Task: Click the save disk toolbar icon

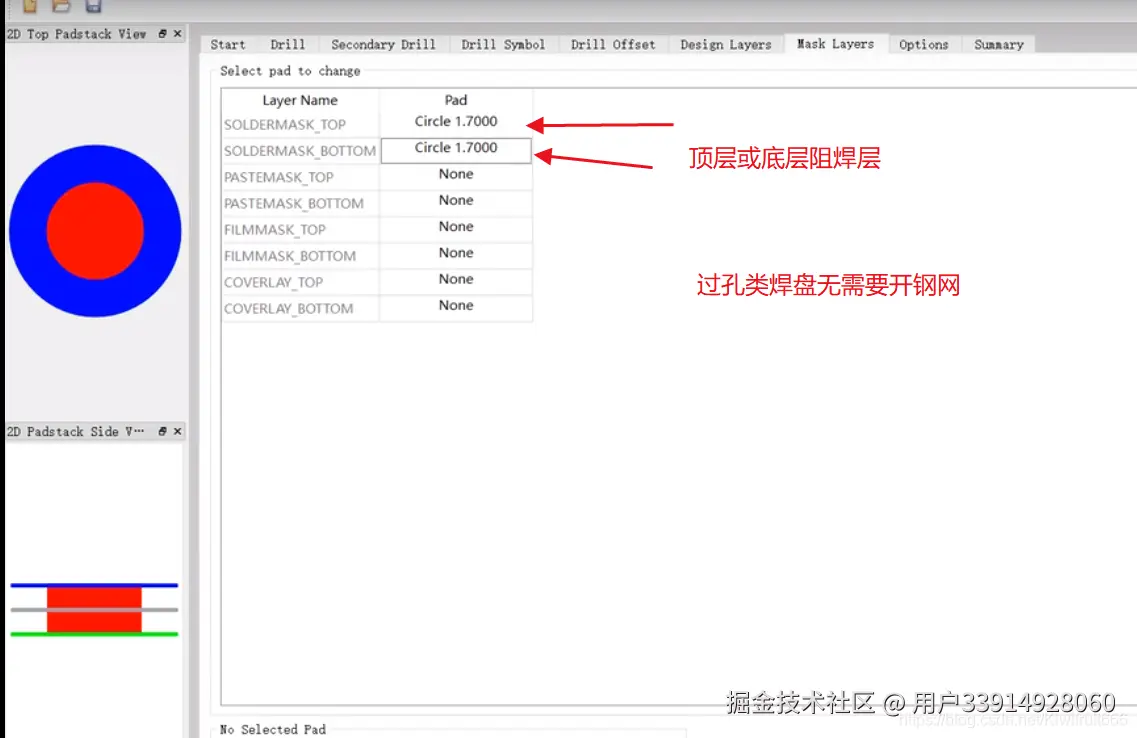Action: (94, 6)
